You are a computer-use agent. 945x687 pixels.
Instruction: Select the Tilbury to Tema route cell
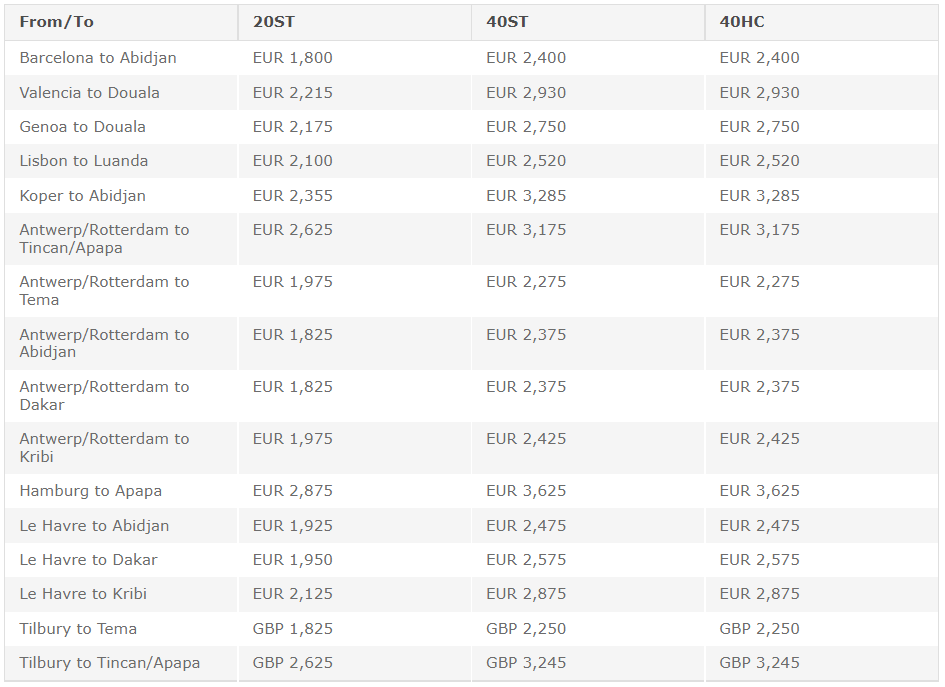[78, 629]
